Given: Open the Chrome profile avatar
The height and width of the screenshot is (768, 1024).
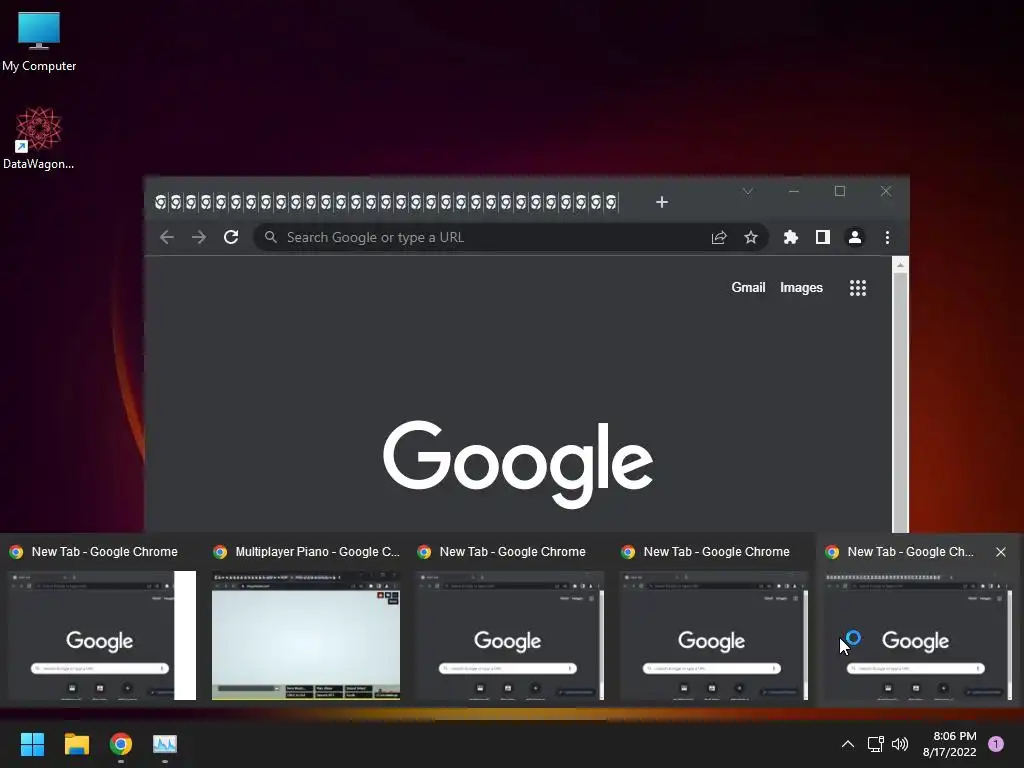Looking at the screenshot, I should click(855, 237).
